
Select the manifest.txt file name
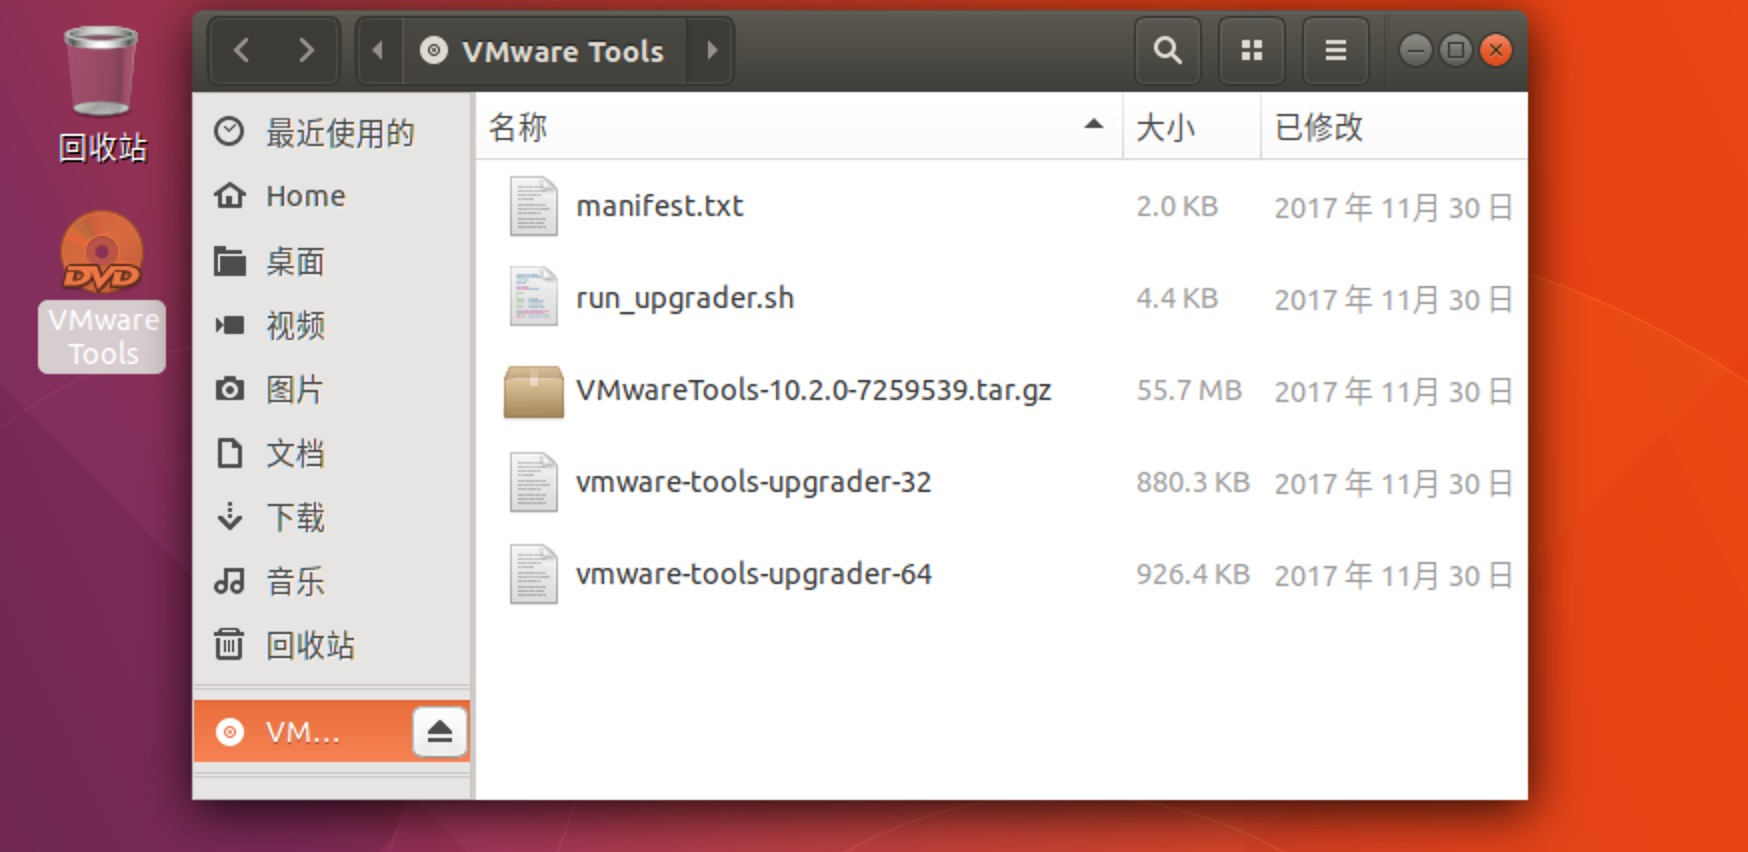(x=660, y=206)
